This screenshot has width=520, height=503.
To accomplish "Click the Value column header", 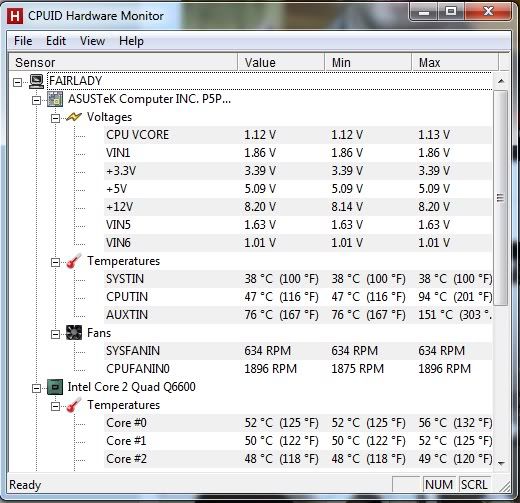I will pos(281,62).
